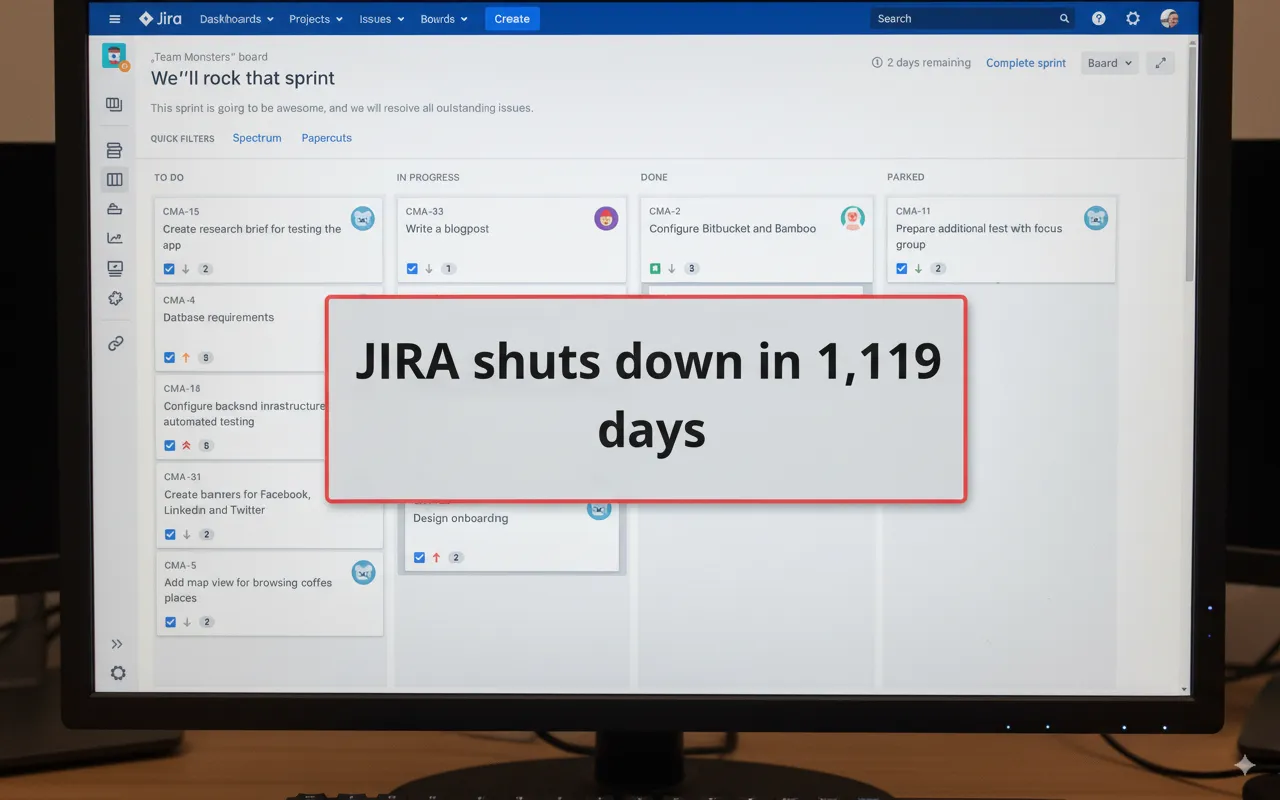This screenshot has width=1280, height=800.
Task: Open the Baard dropdown near Complete sprint
Action: click(x=1108, y=62)
